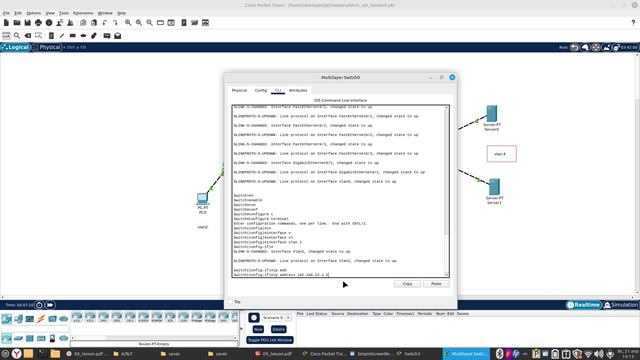Select the Place Note tool

[x=51, y=36]
